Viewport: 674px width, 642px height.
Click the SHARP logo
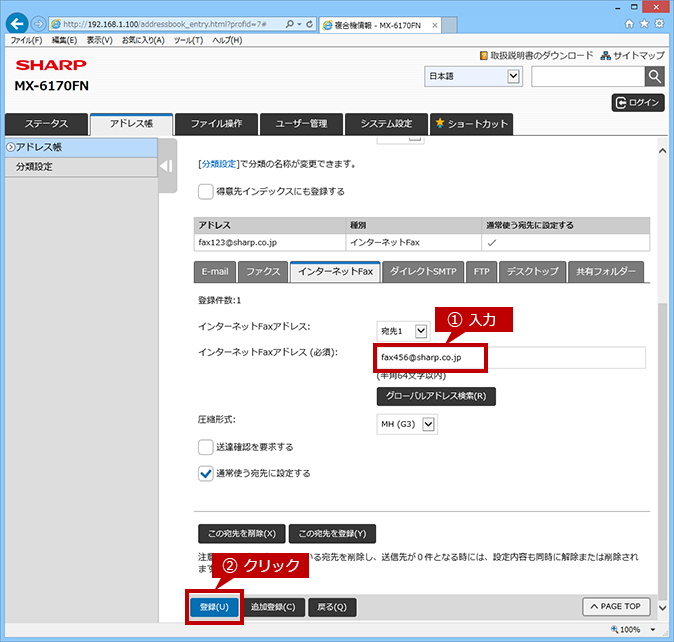point(51,65)
